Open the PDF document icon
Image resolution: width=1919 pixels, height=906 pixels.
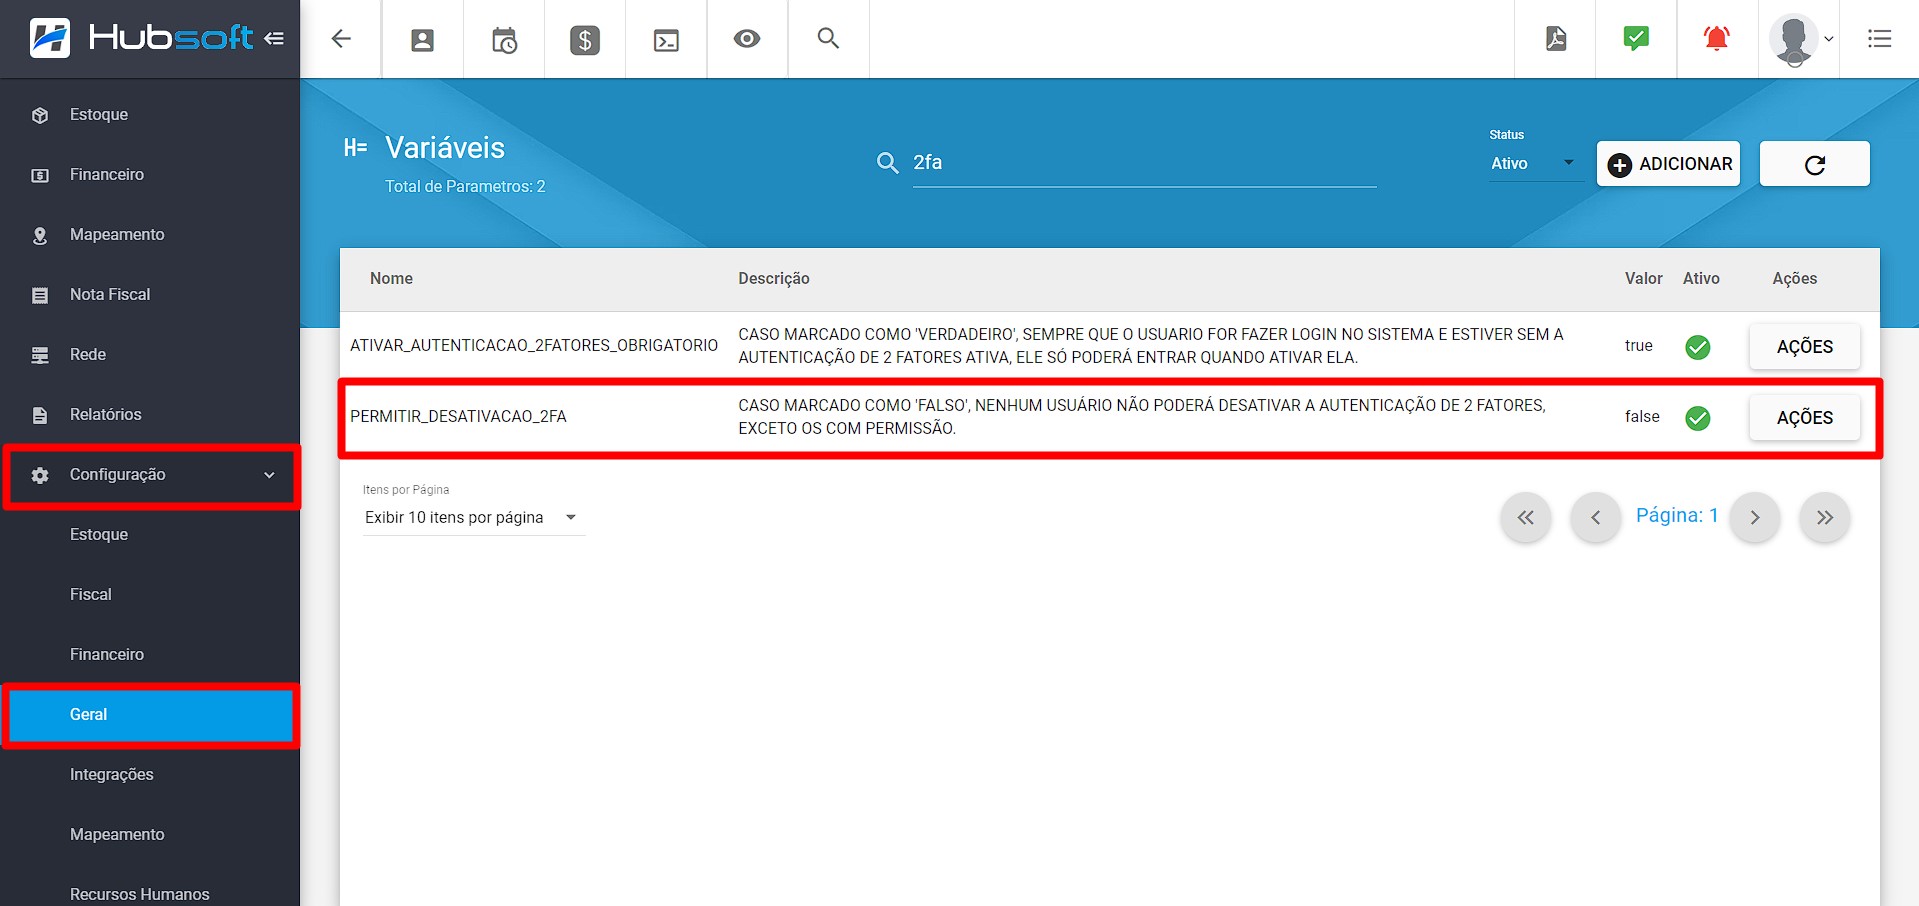(1556, 39)
